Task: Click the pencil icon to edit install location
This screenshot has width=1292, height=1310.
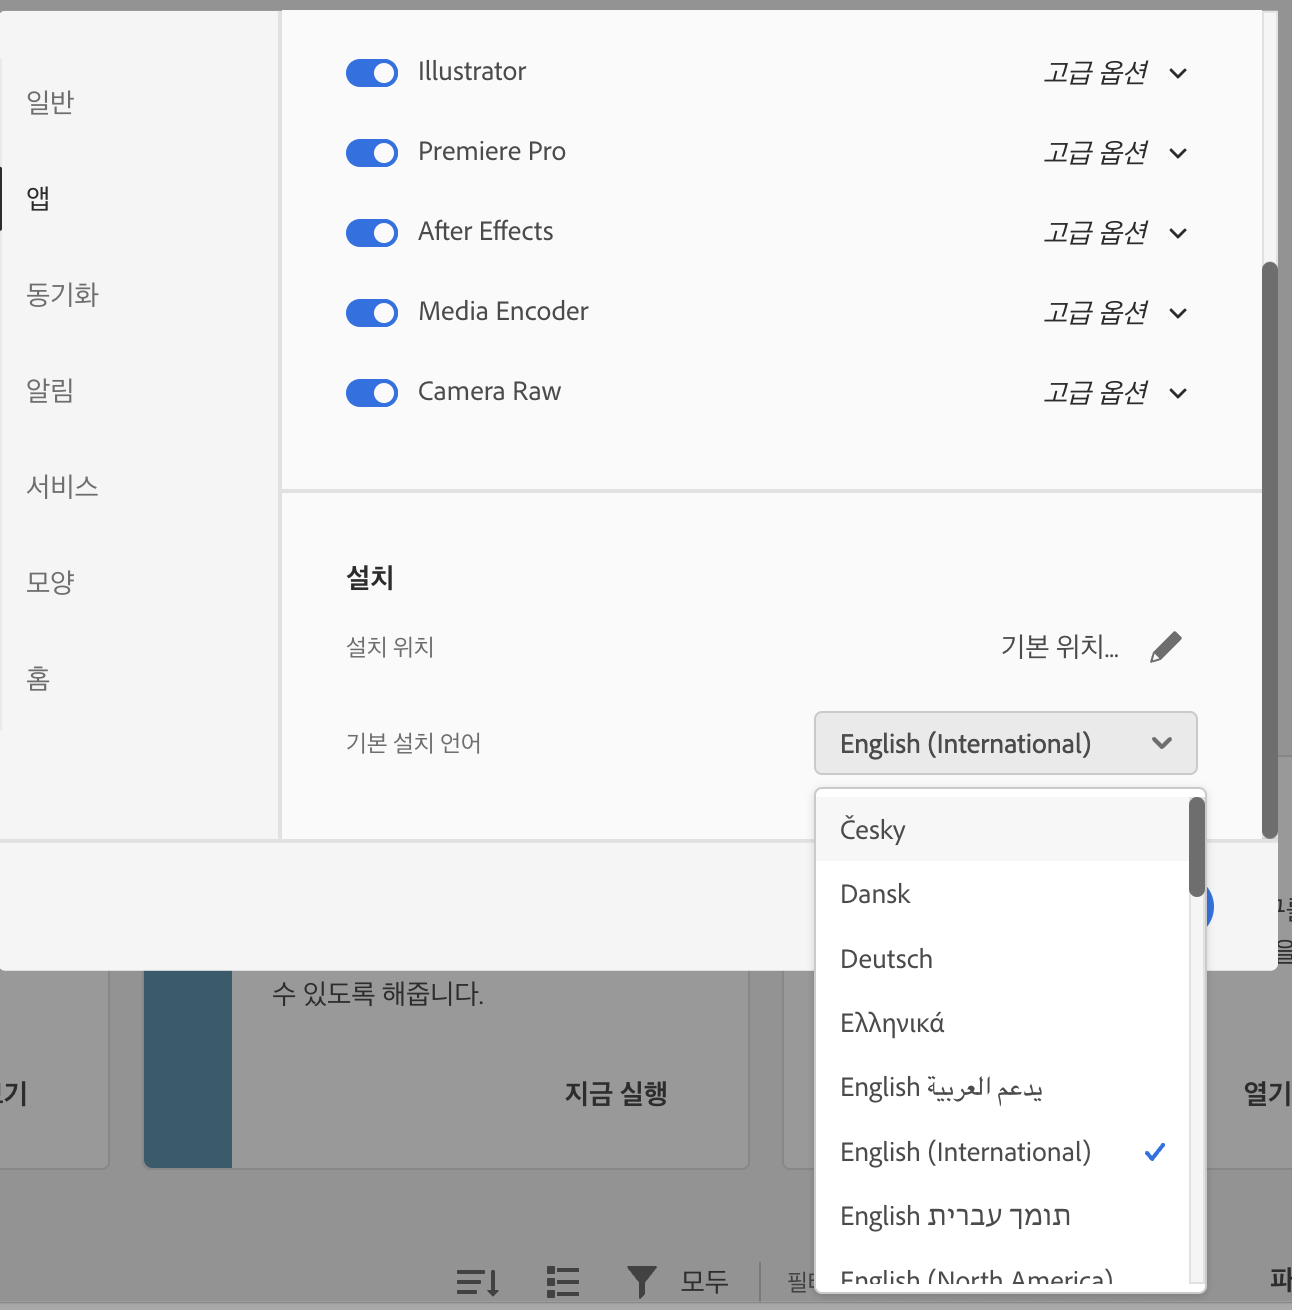Action: (x=1165, y=647)
